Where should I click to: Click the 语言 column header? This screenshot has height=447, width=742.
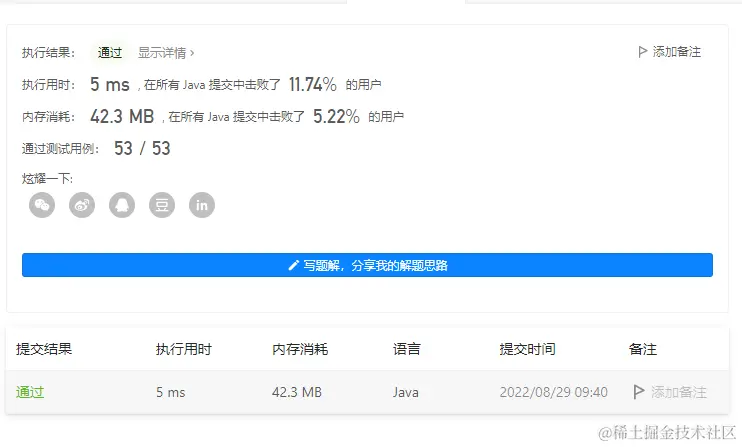406,349
